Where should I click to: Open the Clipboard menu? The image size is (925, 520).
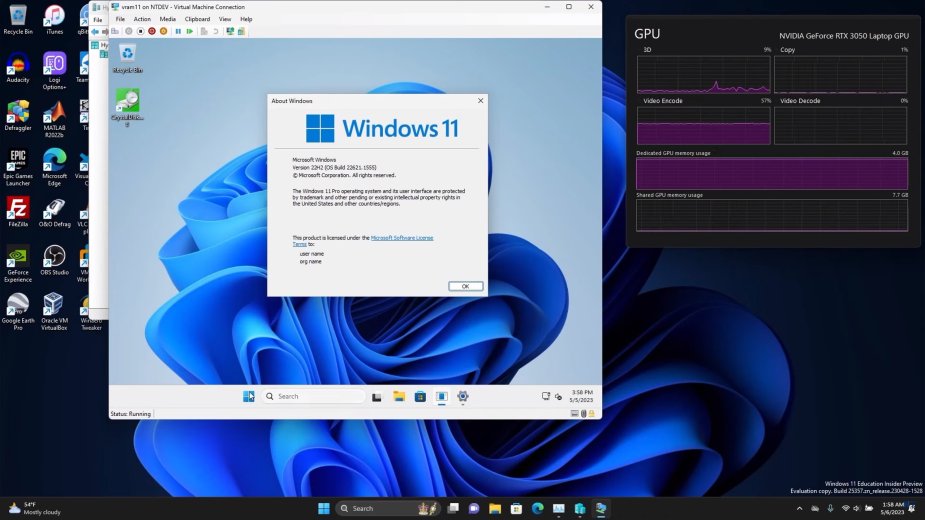[x=197, y=19]
